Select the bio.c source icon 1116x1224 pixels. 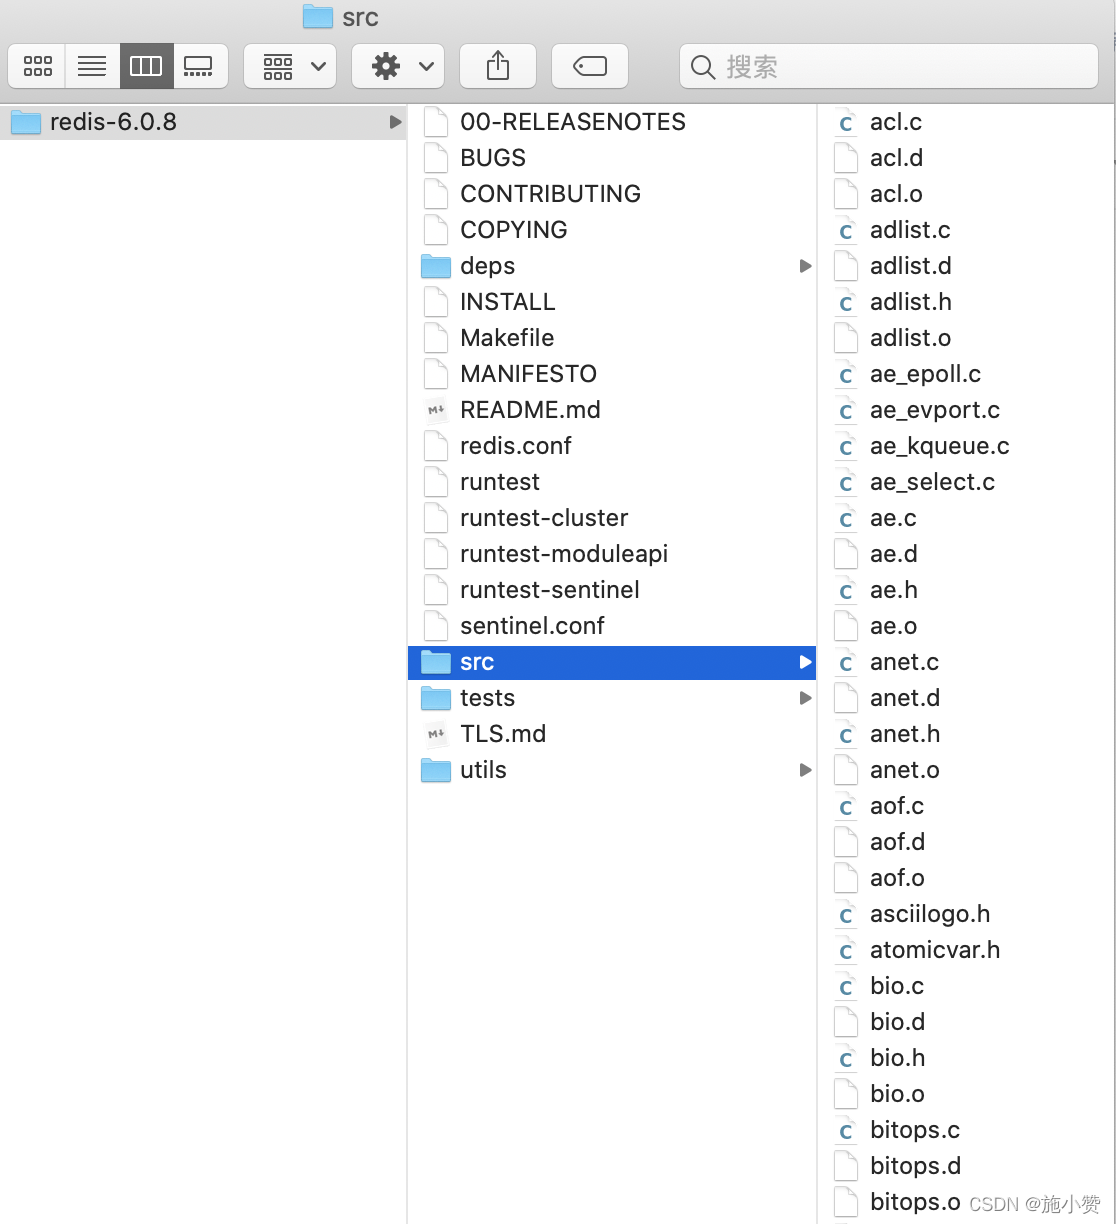tap(846, 986)
